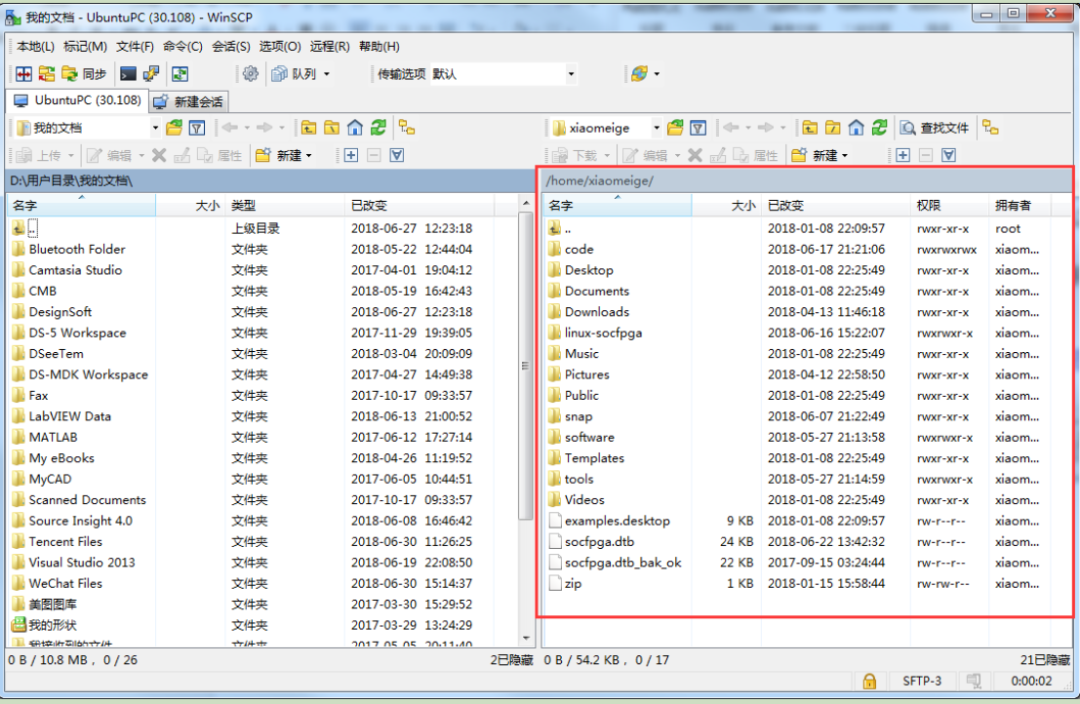
Task: Select remote file examples.desktop
Action: (x=617, y=521)
